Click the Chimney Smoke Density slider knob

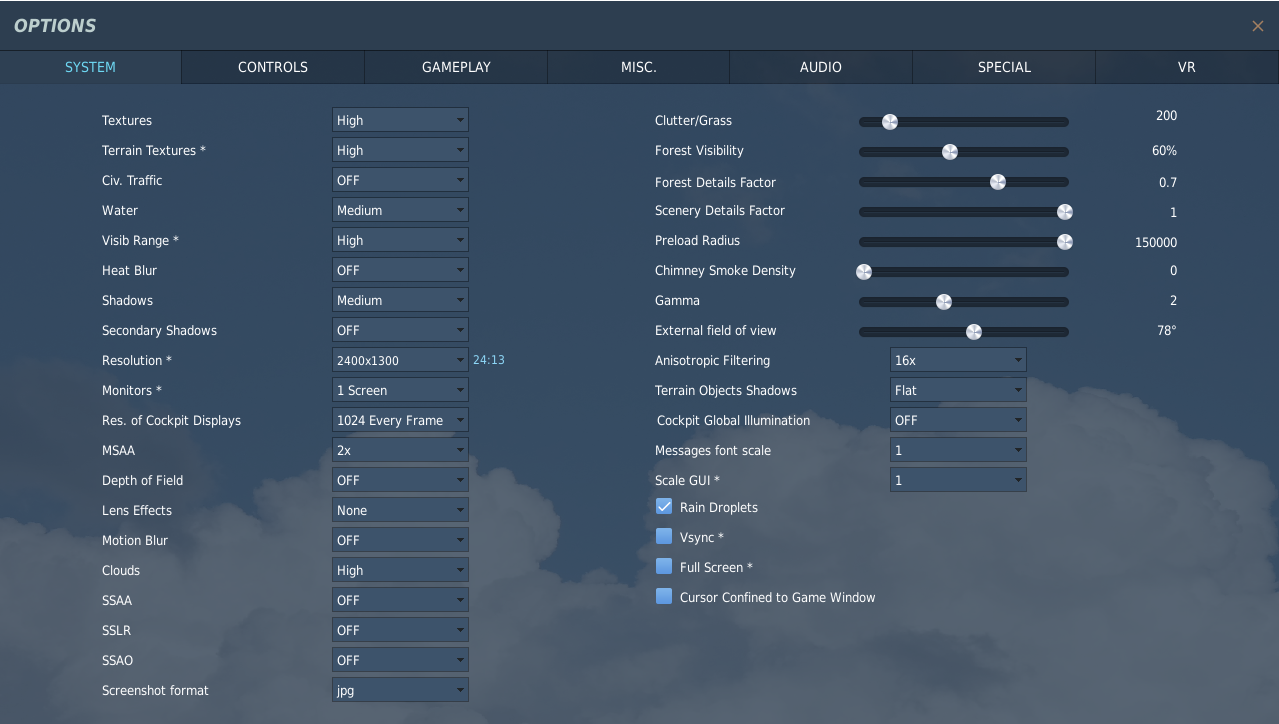[x=864, y=272]
